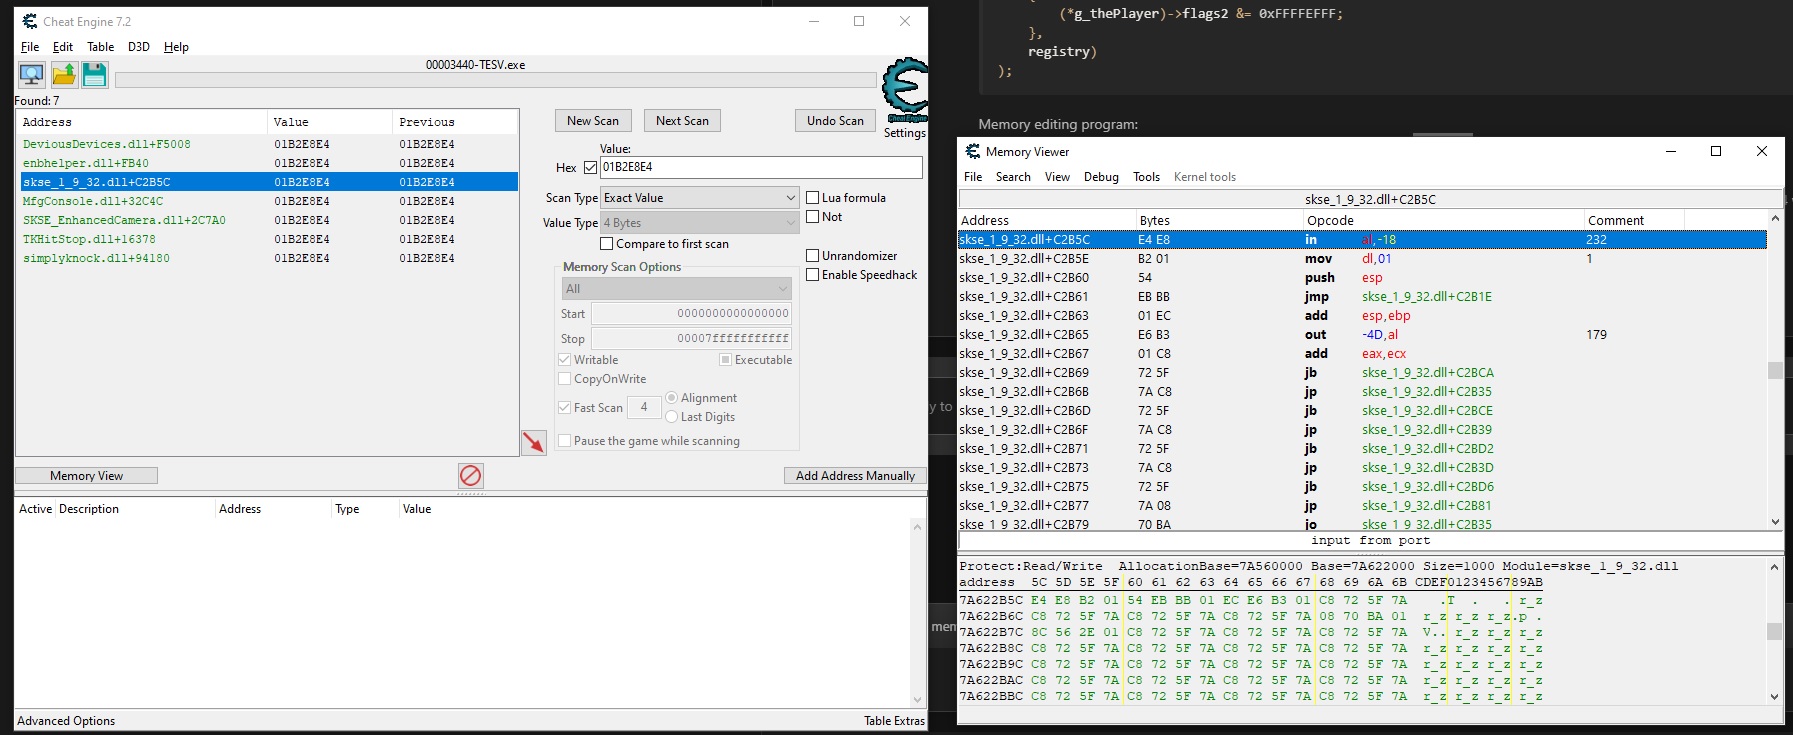Toggle the Writable checkbox
The image size is (1793, 735).
point(565,360)
